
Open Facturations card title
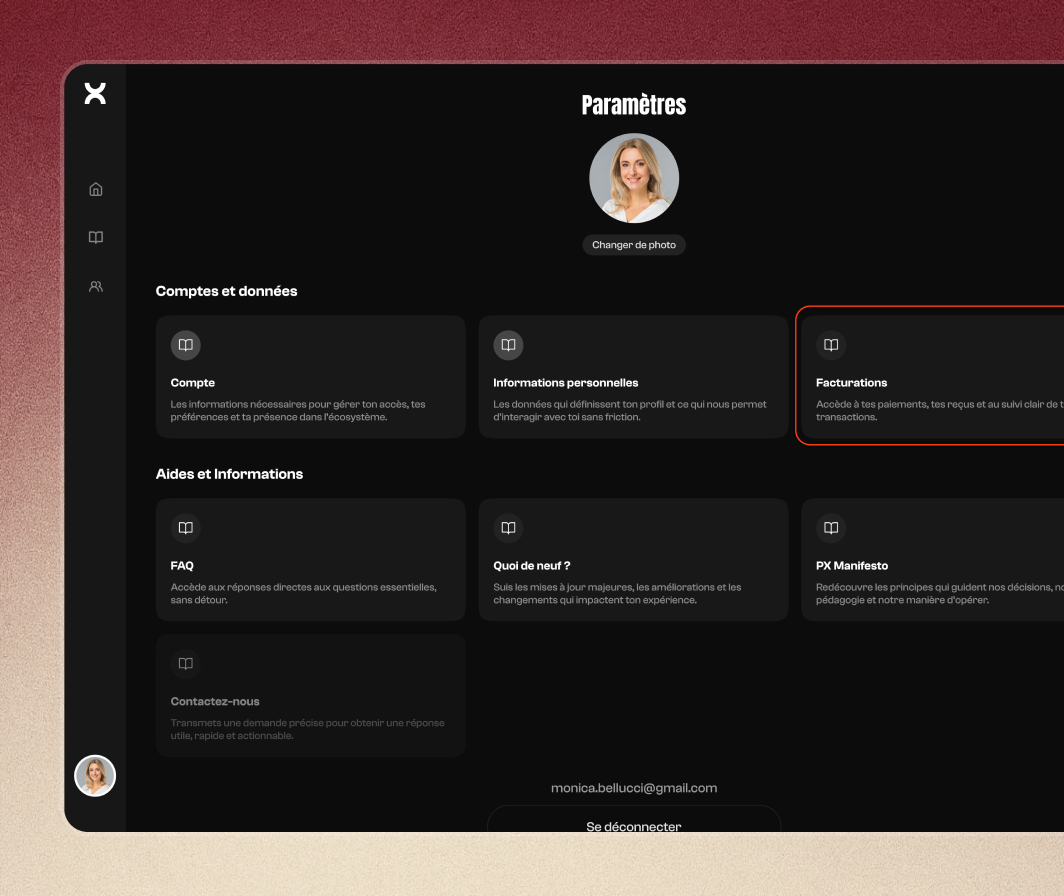tap(851, 383)
